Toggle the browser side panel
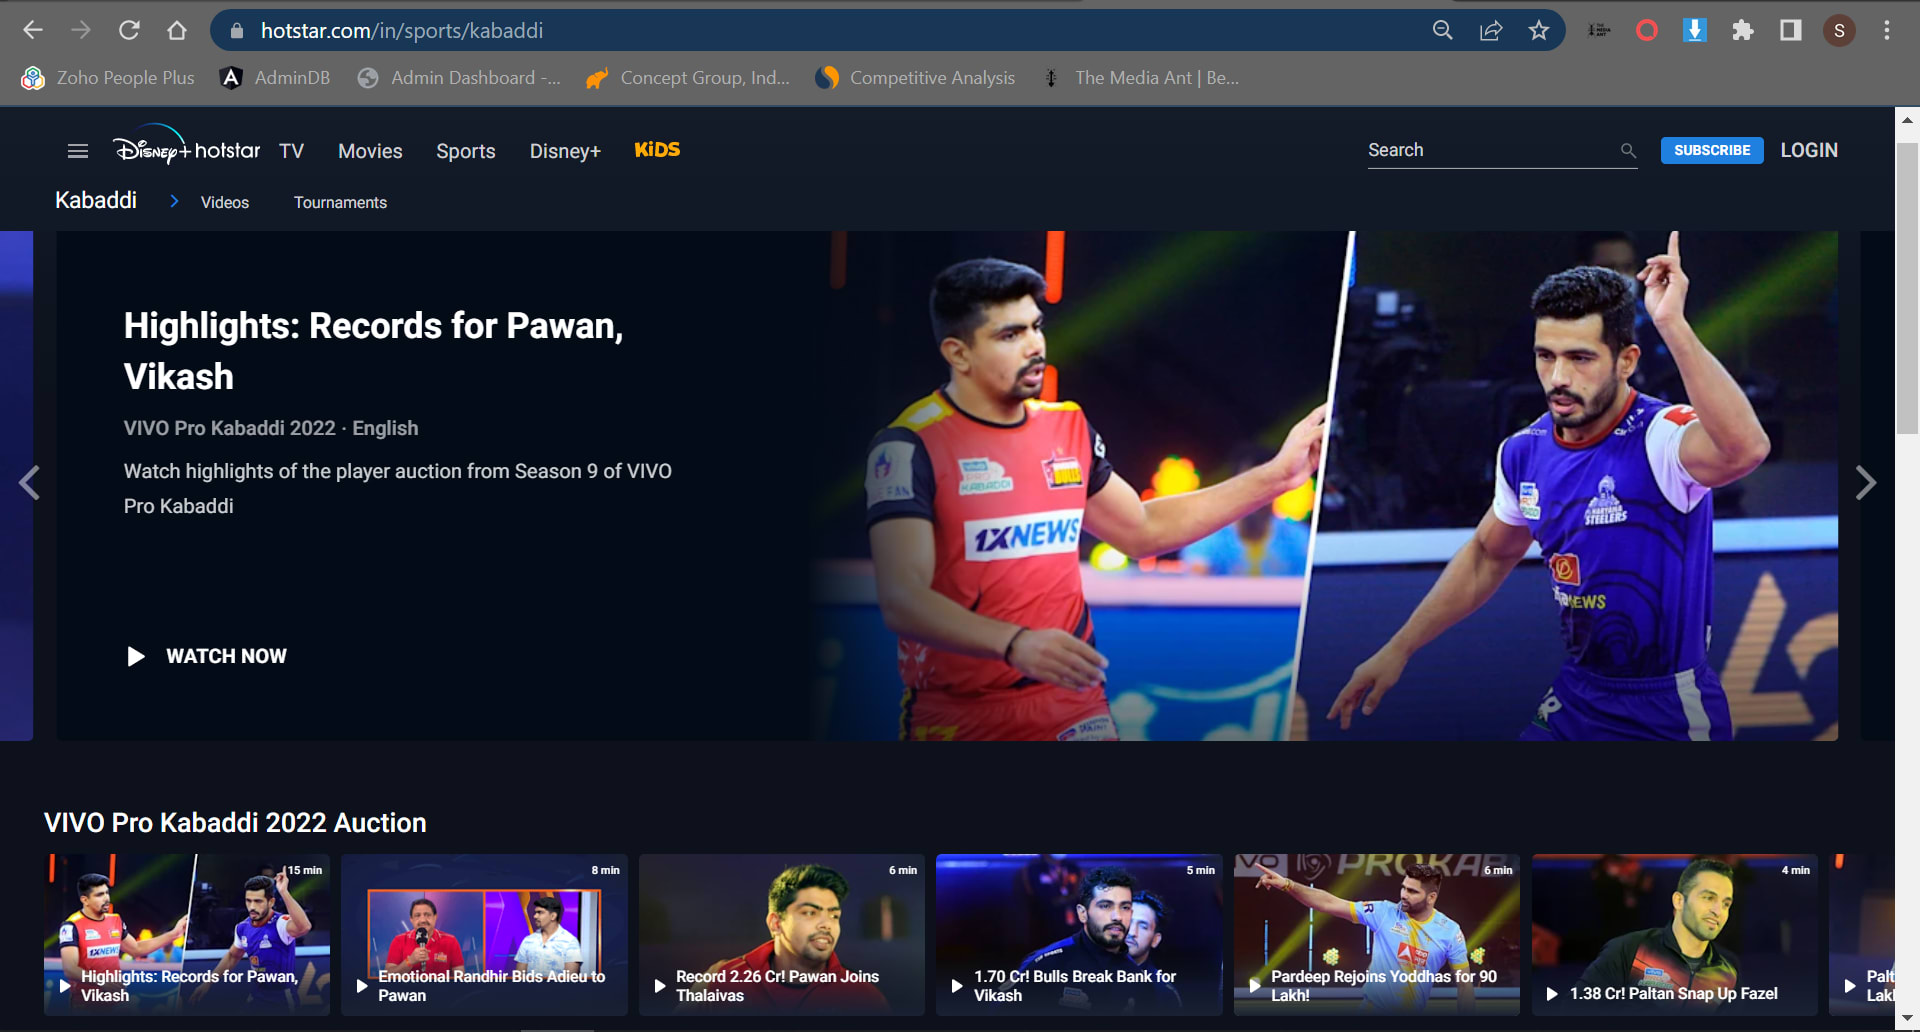1920x1032 pixels. coord(1791,30)
